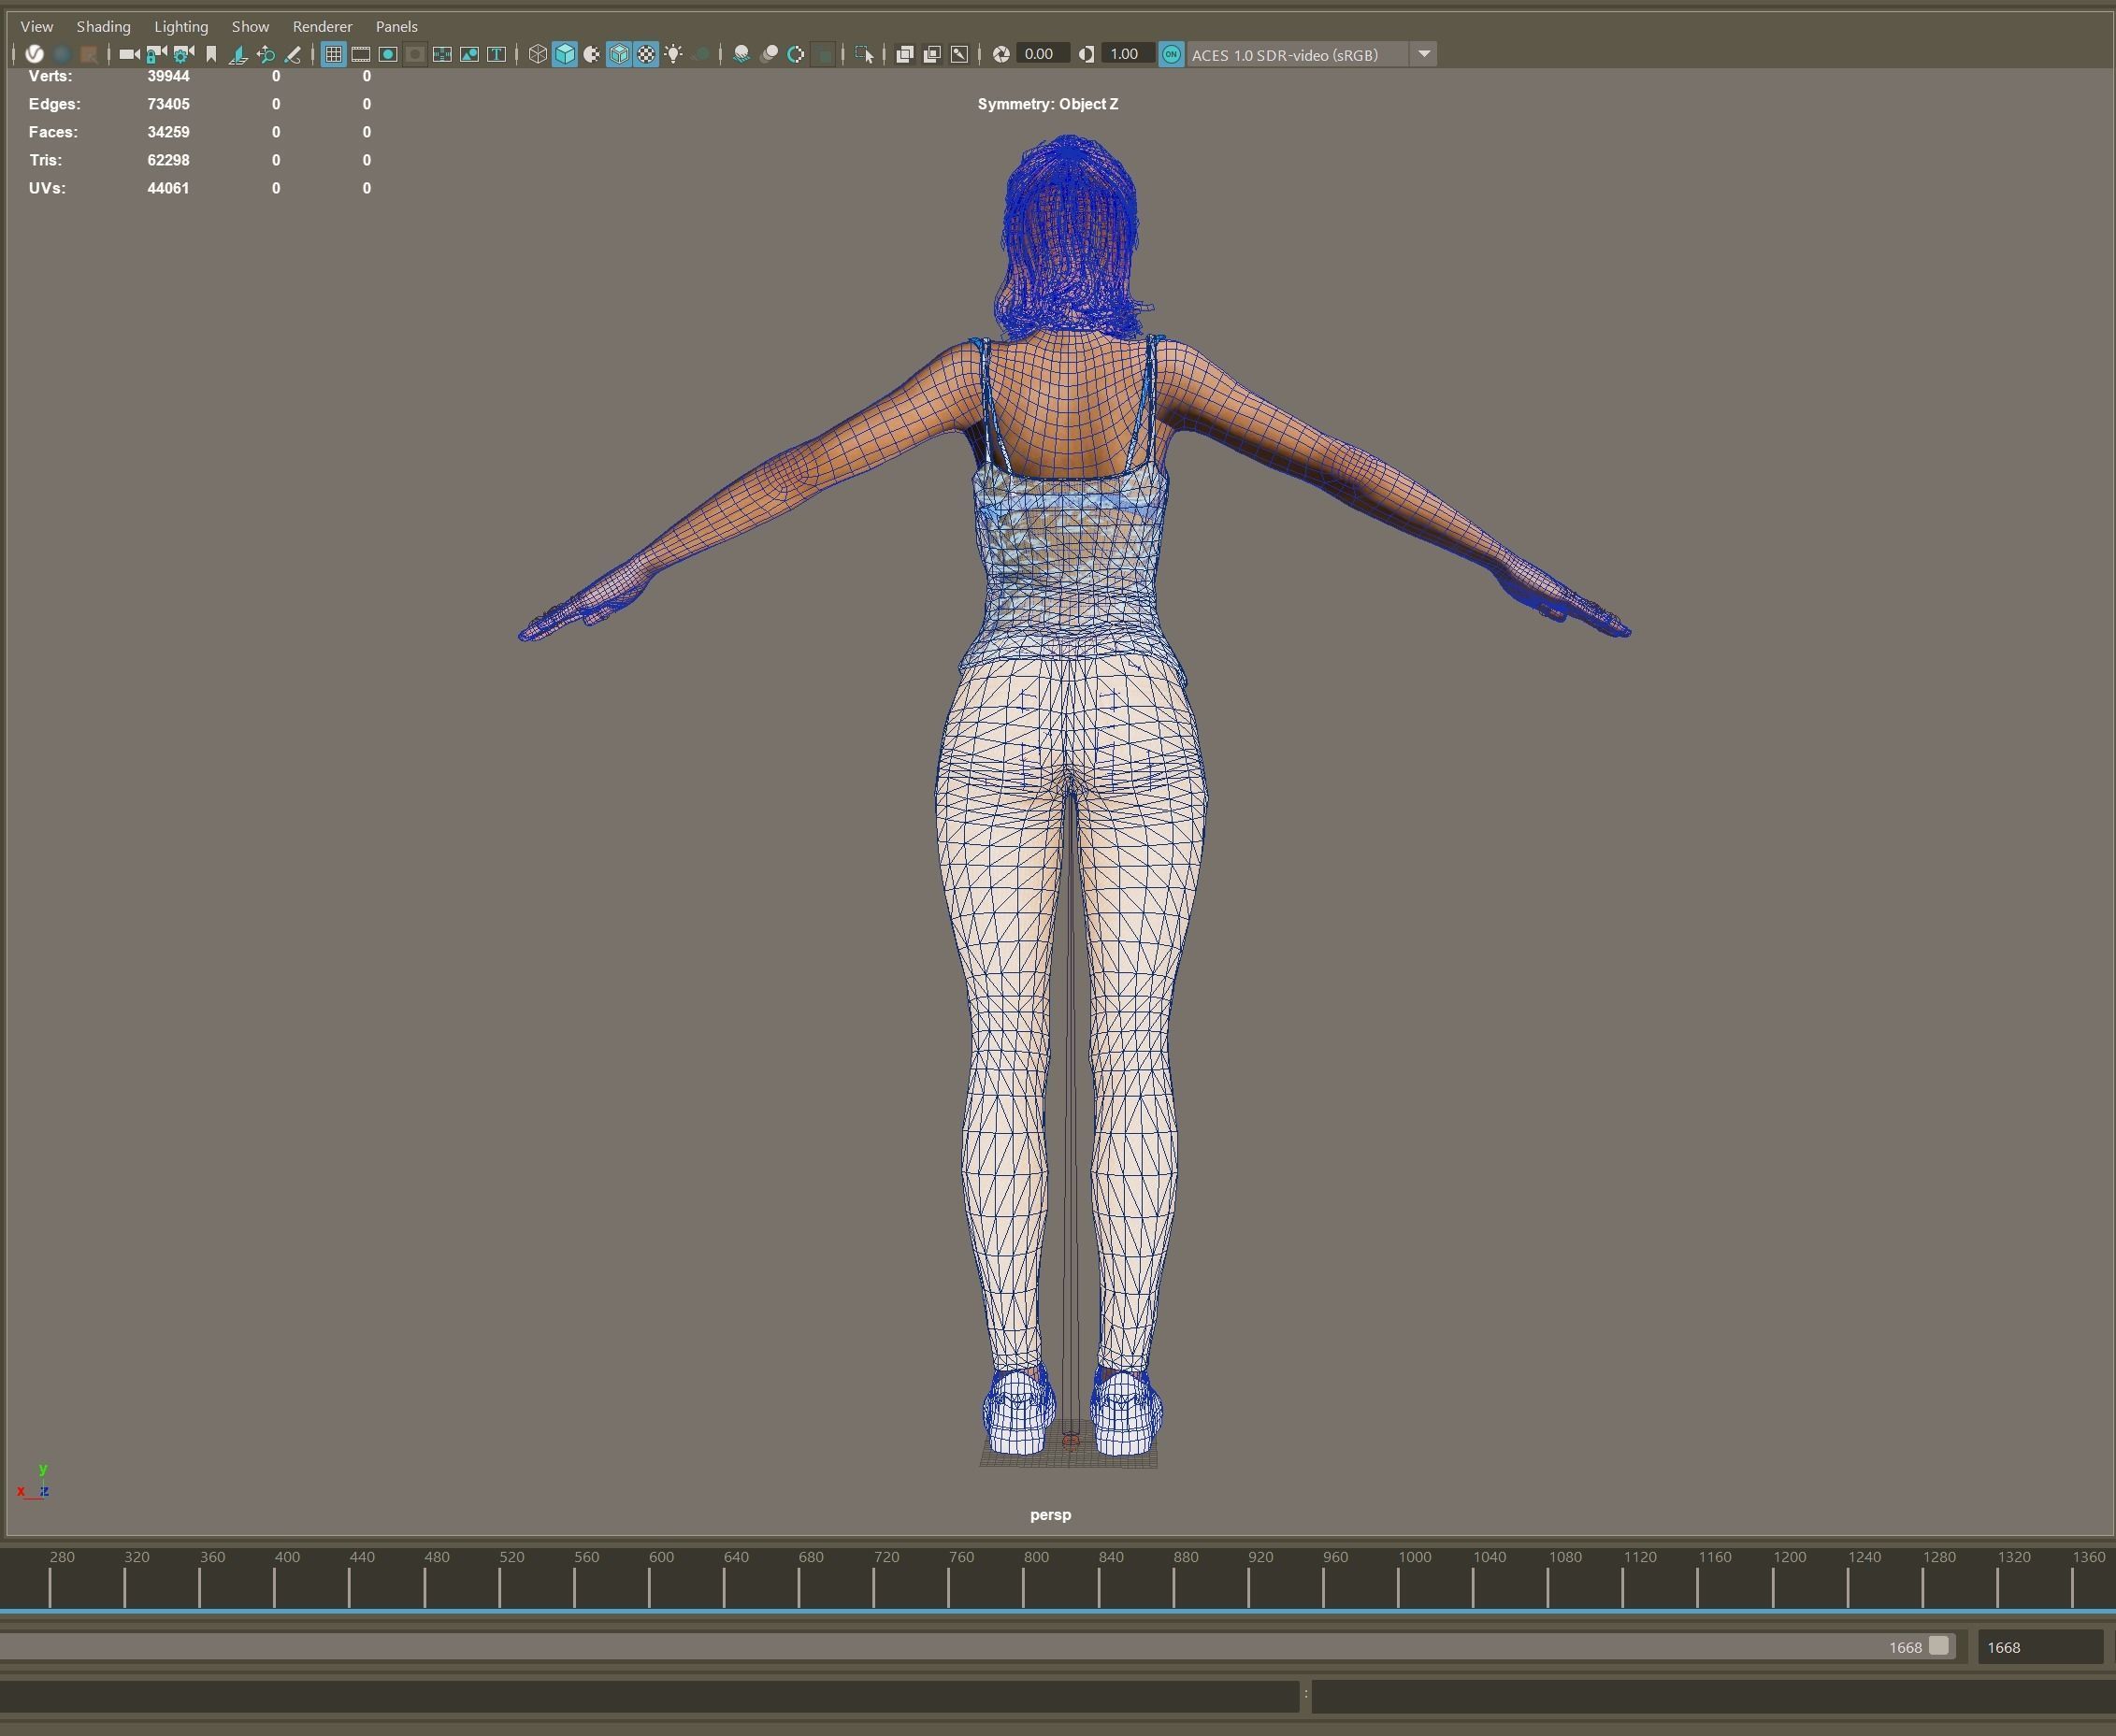The image size is (2116, 1736).
Task: Click the Show menu
Action: (x=250, y=26)
